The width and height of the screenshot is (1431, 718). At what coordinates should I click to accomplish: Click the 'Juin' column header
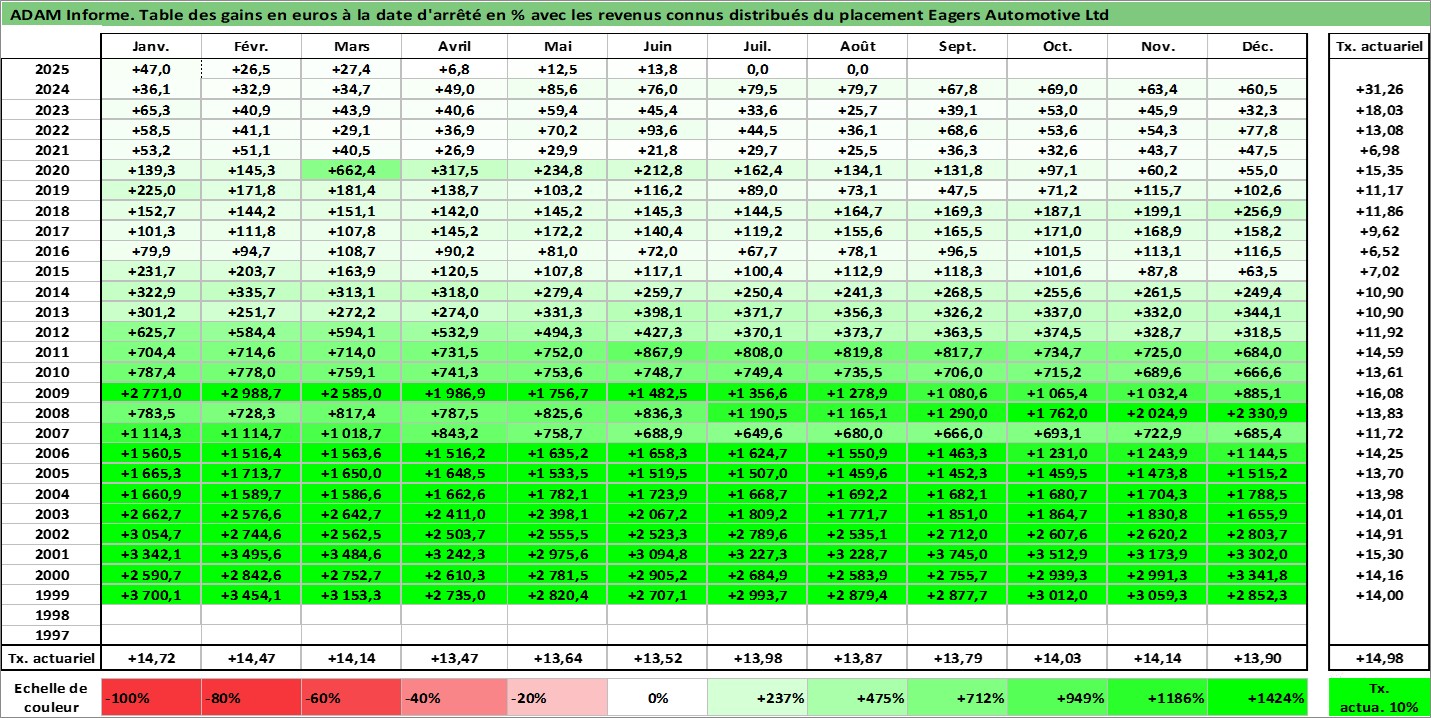click(657, 47)
